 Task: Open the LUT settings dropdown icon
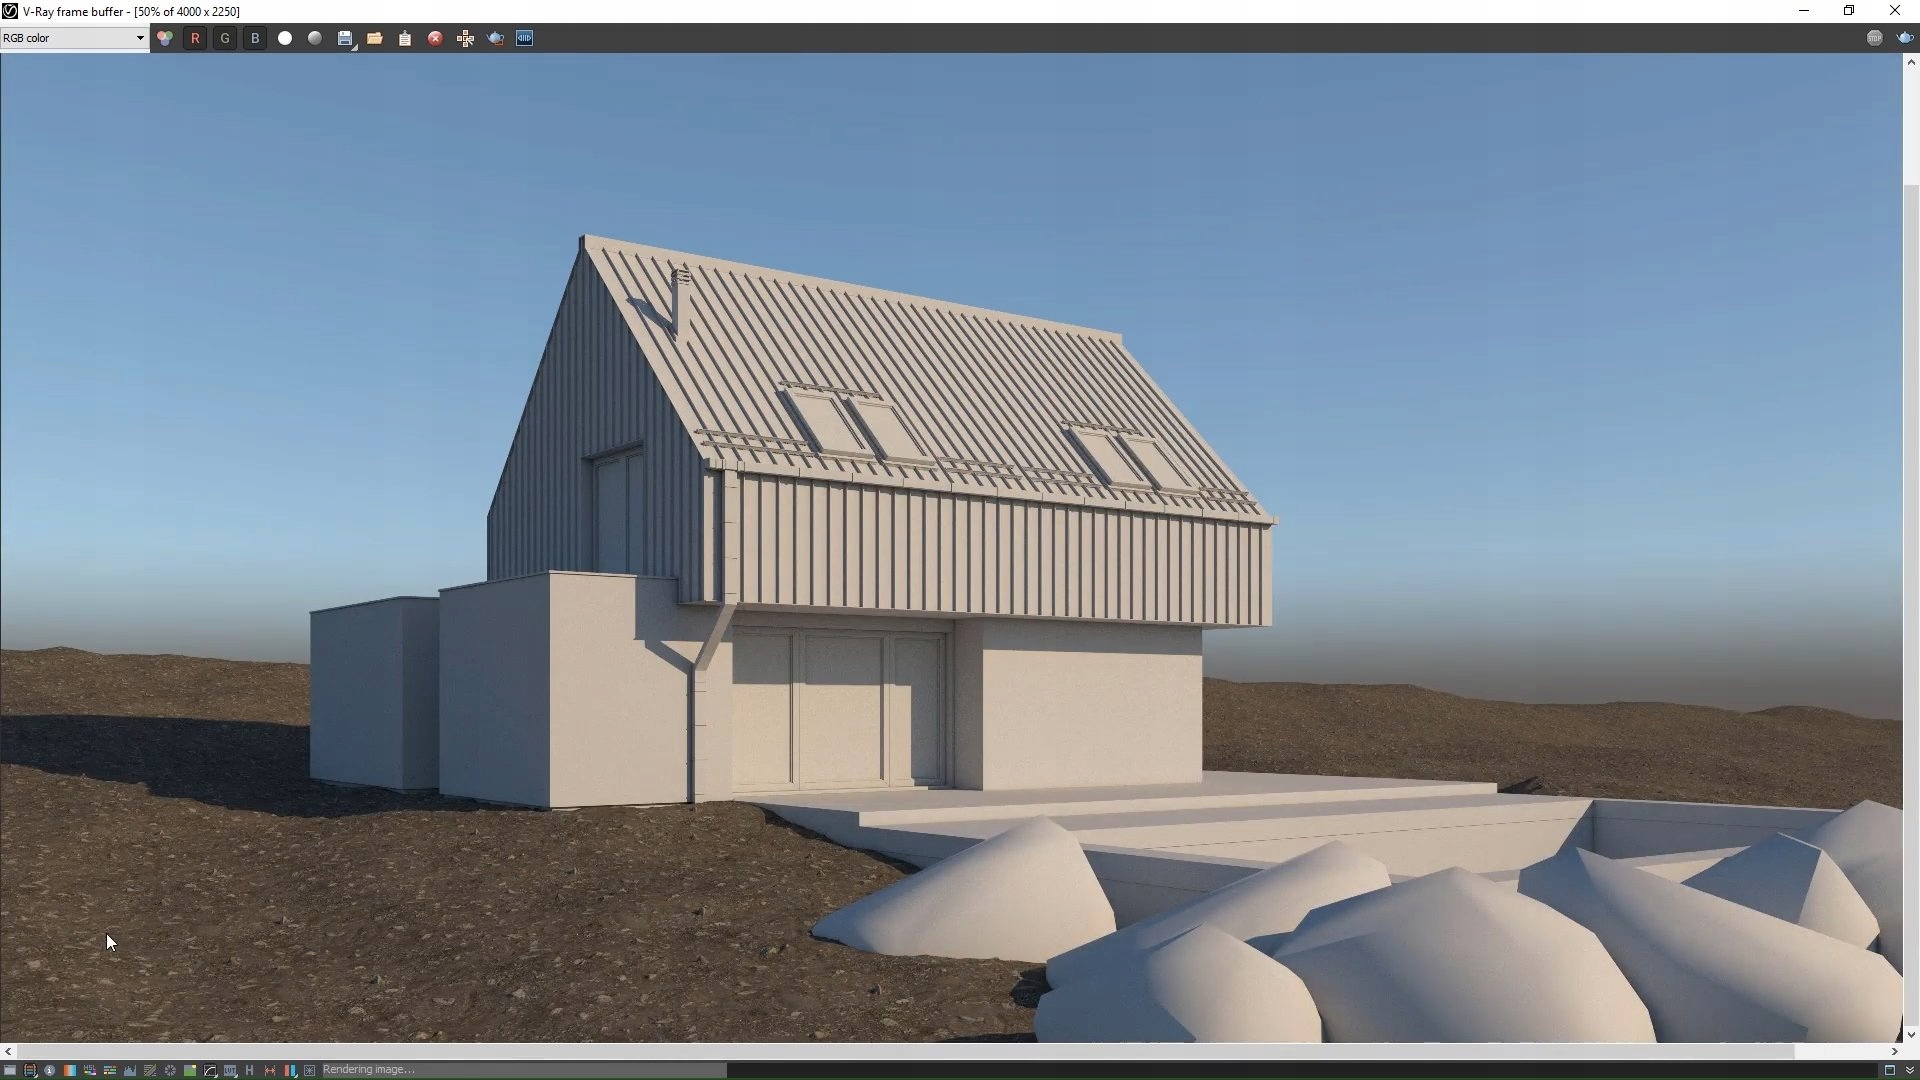230,1070
